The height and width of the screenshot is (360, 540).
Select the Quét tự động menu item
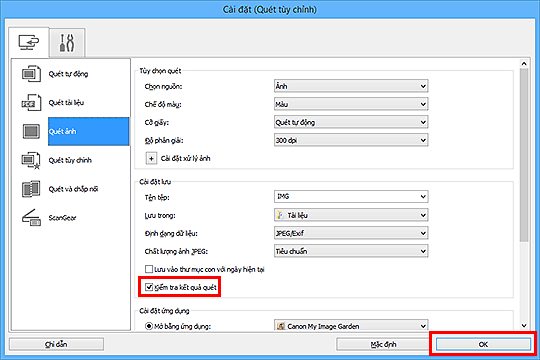point(68,74)
